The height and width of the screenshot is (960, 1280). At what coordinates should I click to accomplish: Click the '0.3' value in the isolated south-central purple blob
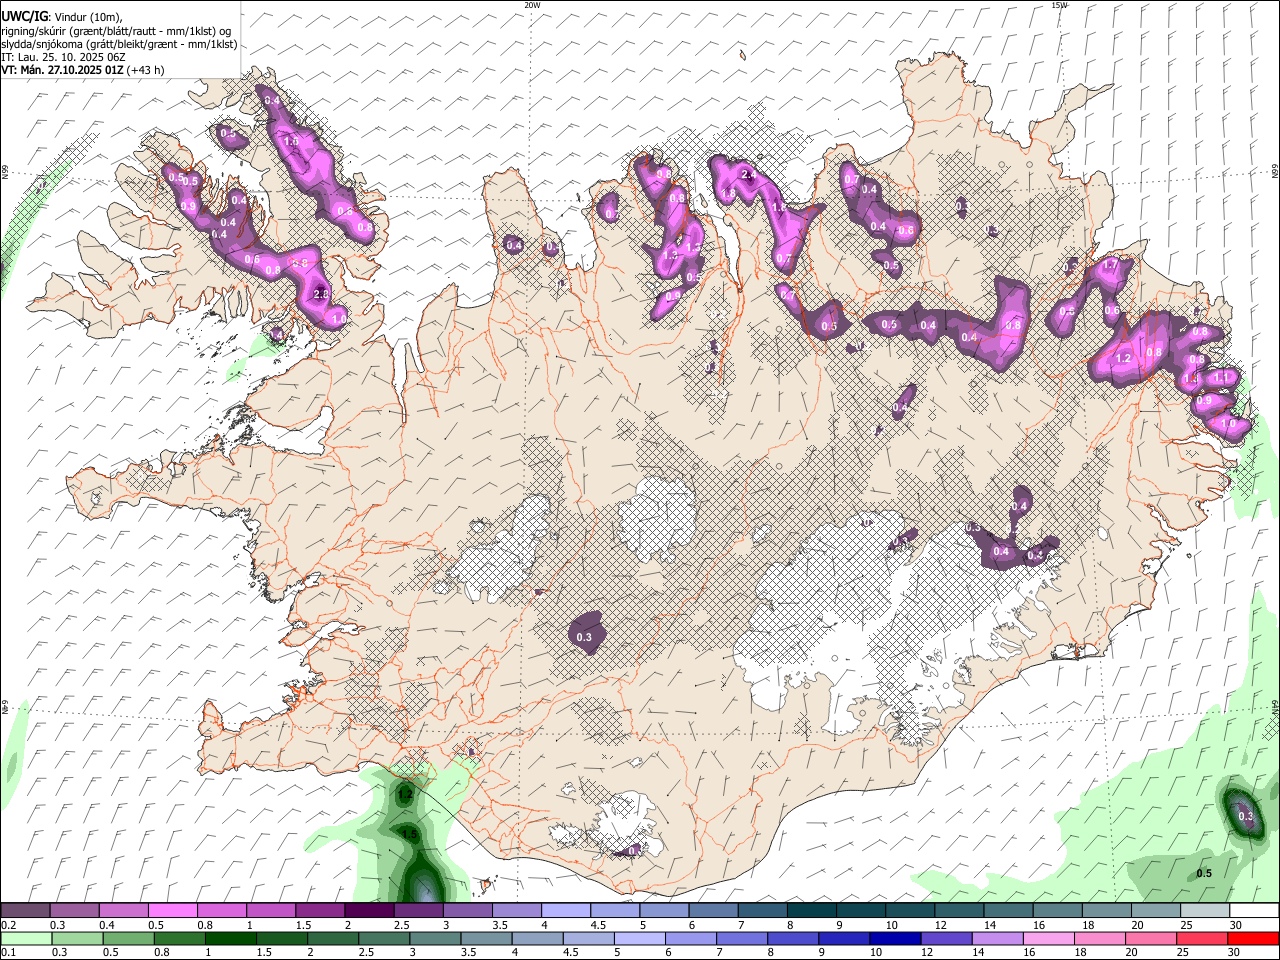pos(585,637)
